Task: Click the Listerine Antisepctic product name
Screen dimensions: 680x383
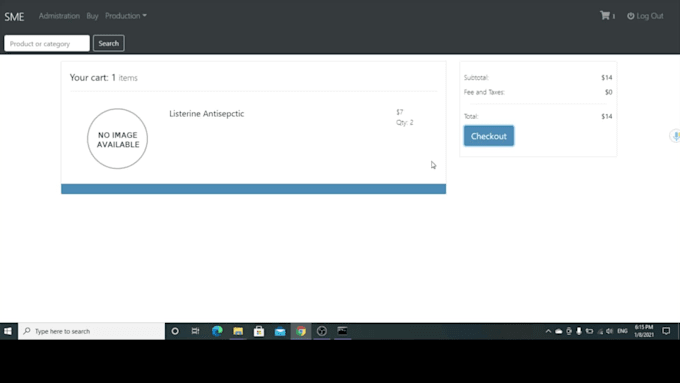Action: tap(206, 114)
